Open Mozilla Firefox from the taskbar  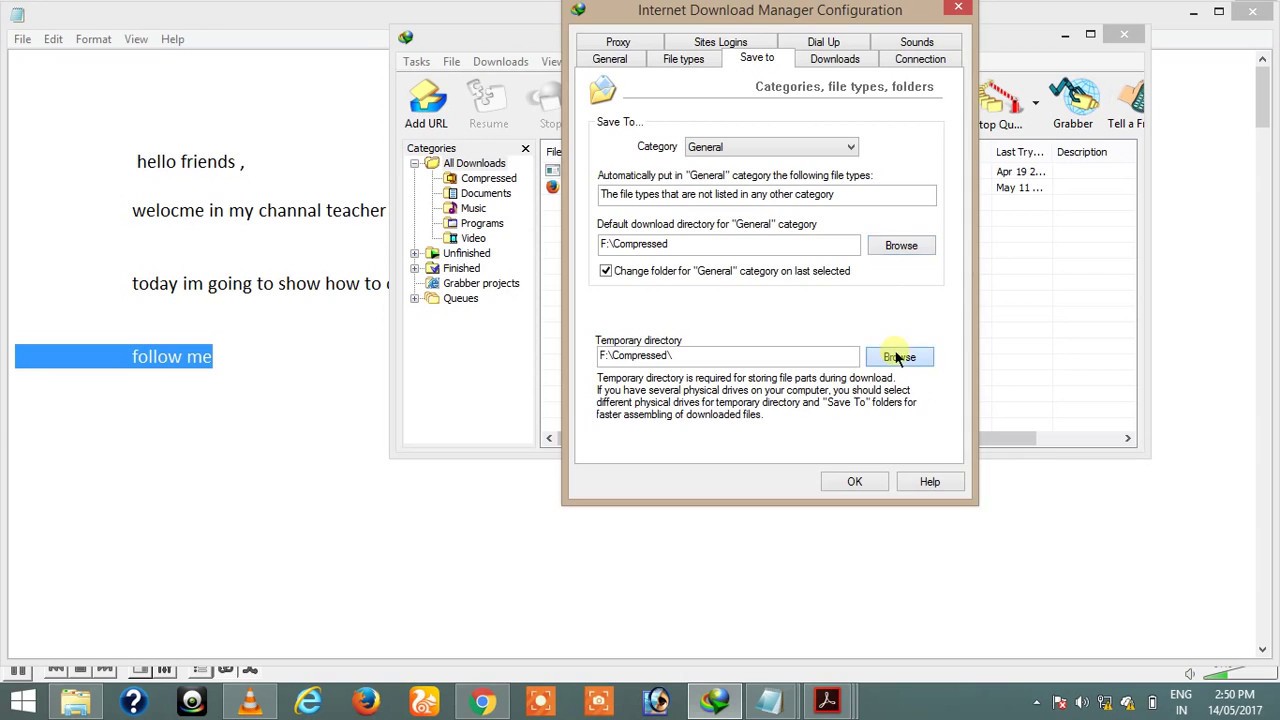tap(366, 701)
